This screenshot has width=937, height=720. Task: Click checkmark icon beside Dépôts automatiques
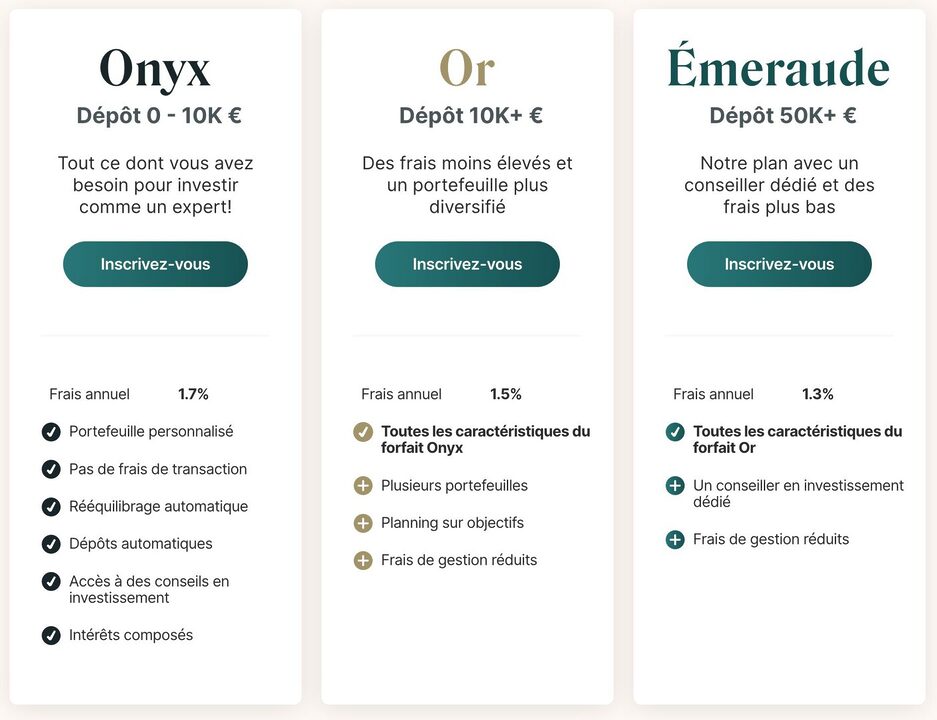(x=51, y=544)
